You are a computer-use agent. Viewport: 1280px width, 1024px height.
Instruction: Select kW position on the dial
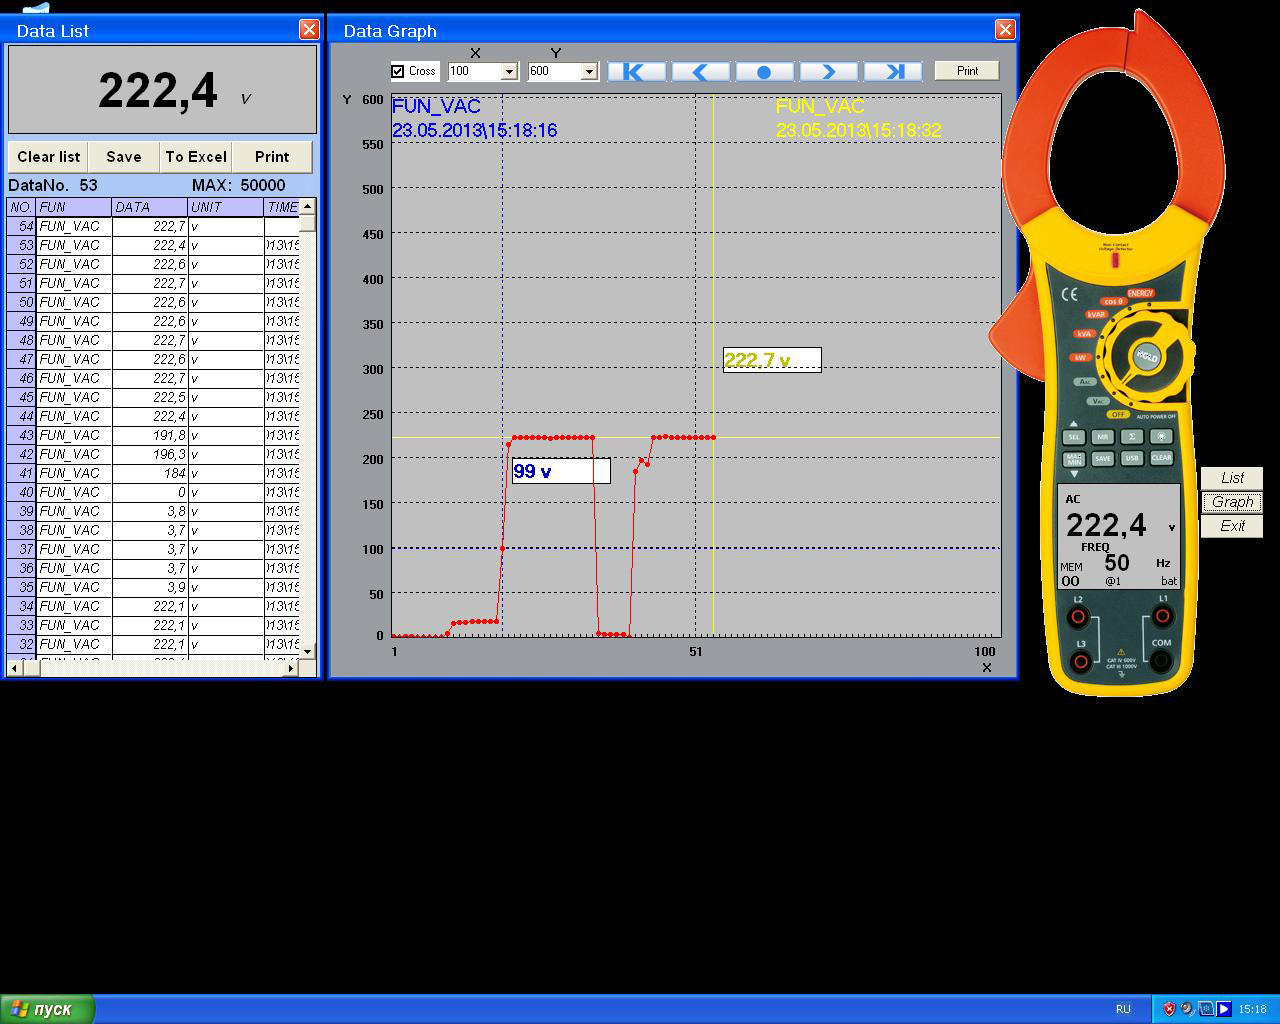click(x=1080, y=357)
